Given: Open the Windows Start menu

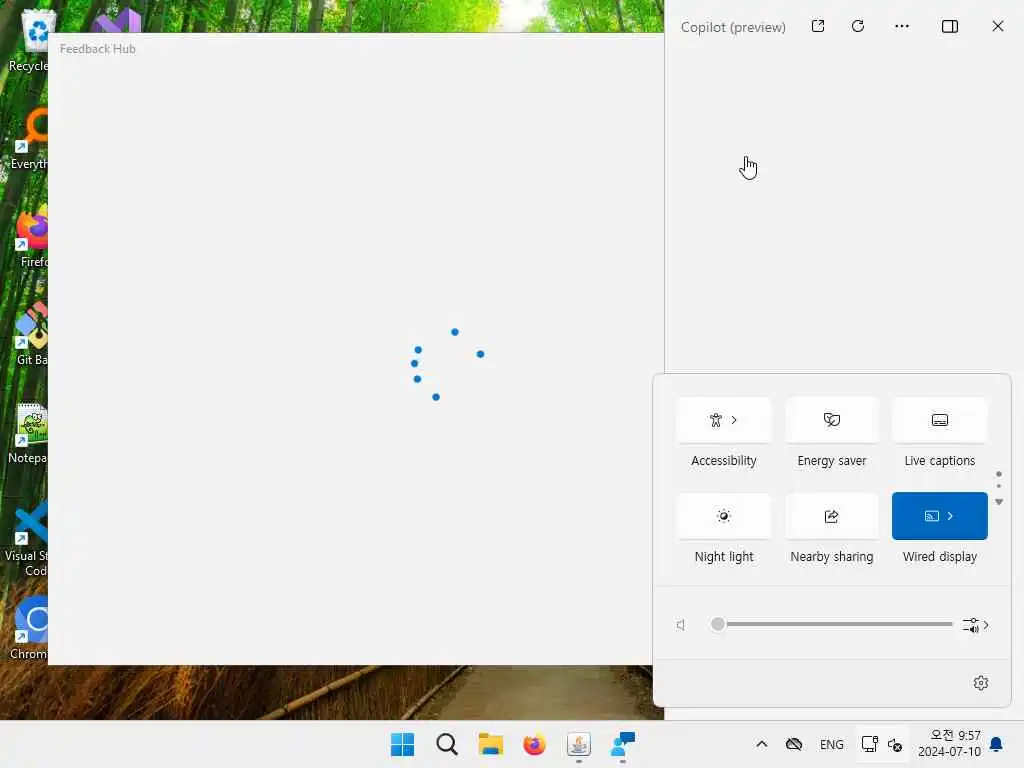Looking at the screenshot, I should (402, 744).
